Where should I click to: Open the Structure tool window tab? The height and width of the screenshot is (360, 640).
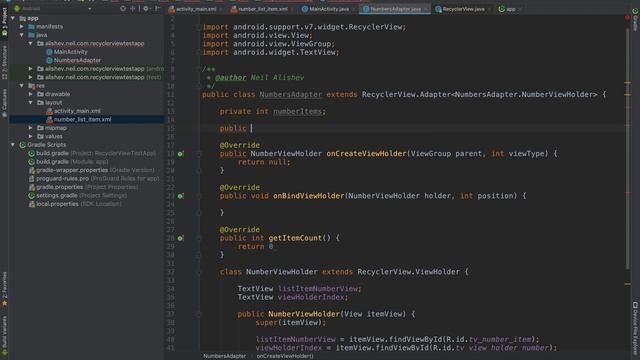4,62
